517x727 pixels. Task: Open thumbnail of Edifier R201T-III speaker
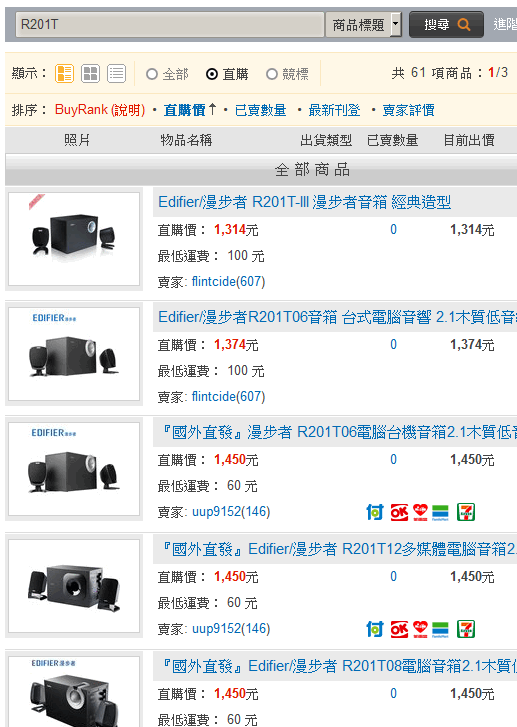pyautogui.click(x=74, y=239)
